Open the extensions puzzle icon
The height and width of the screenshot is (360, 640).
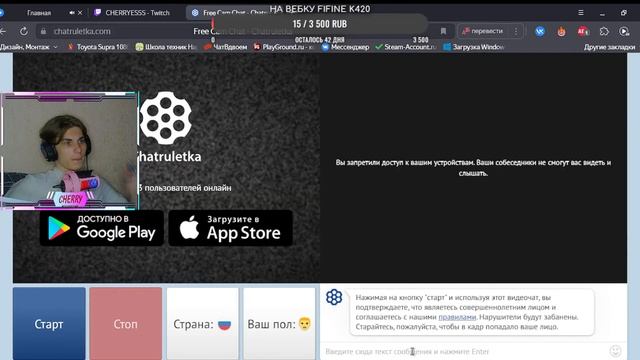[x=604, y=31]
